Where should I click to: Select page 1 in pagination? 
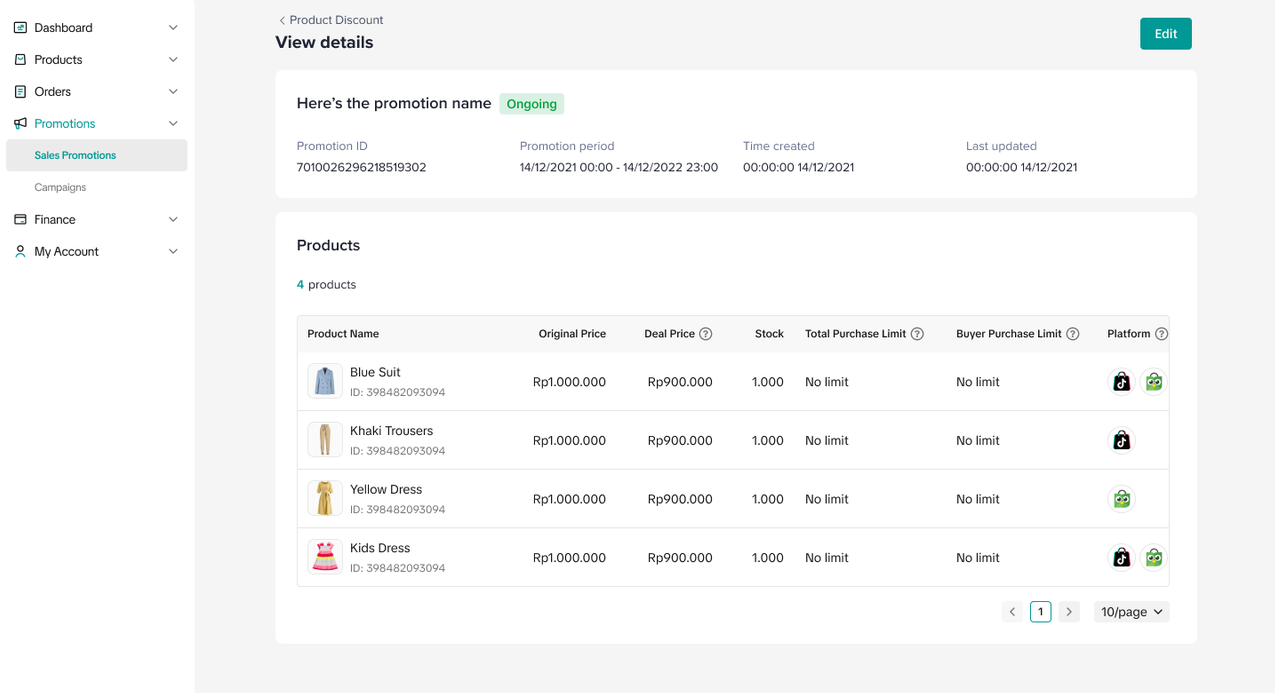[1040, 612]
